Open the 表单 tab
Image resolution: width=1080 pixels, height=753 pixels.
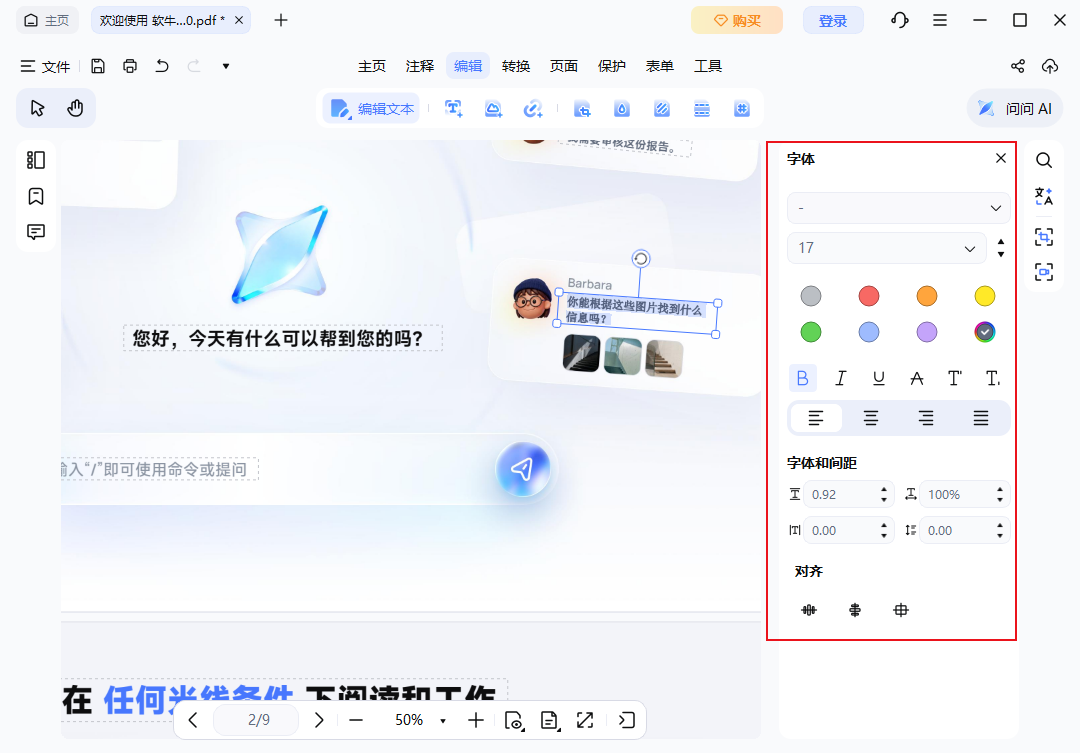[660, 66]
